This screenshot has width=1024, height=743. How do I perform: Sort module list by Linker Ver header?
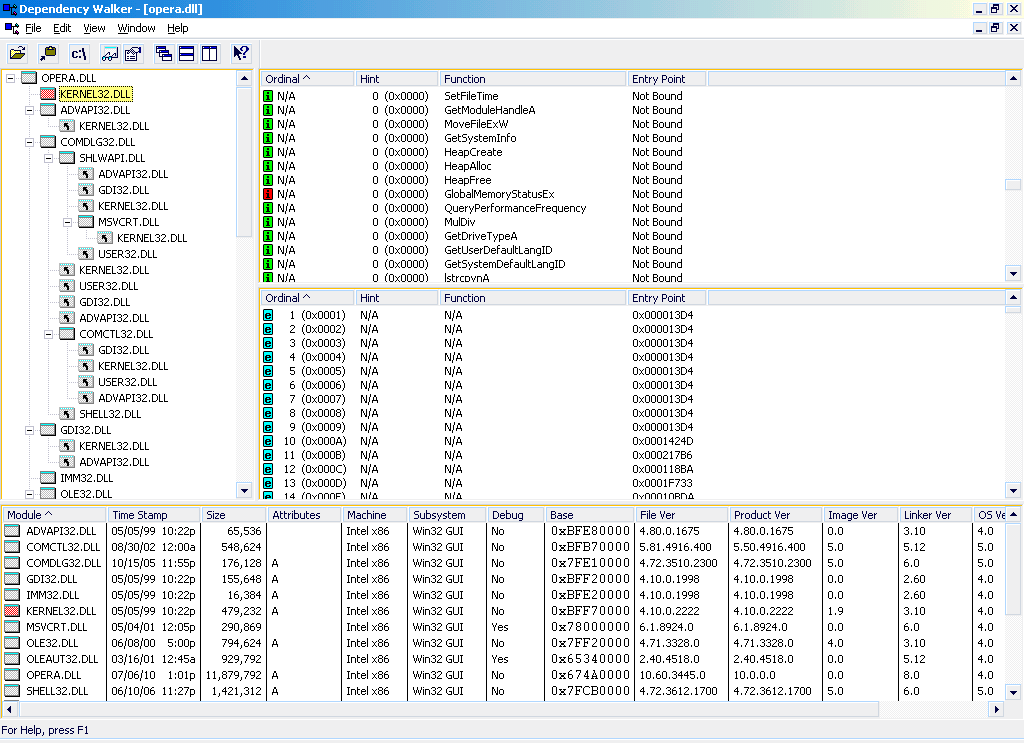coord(936,514)
